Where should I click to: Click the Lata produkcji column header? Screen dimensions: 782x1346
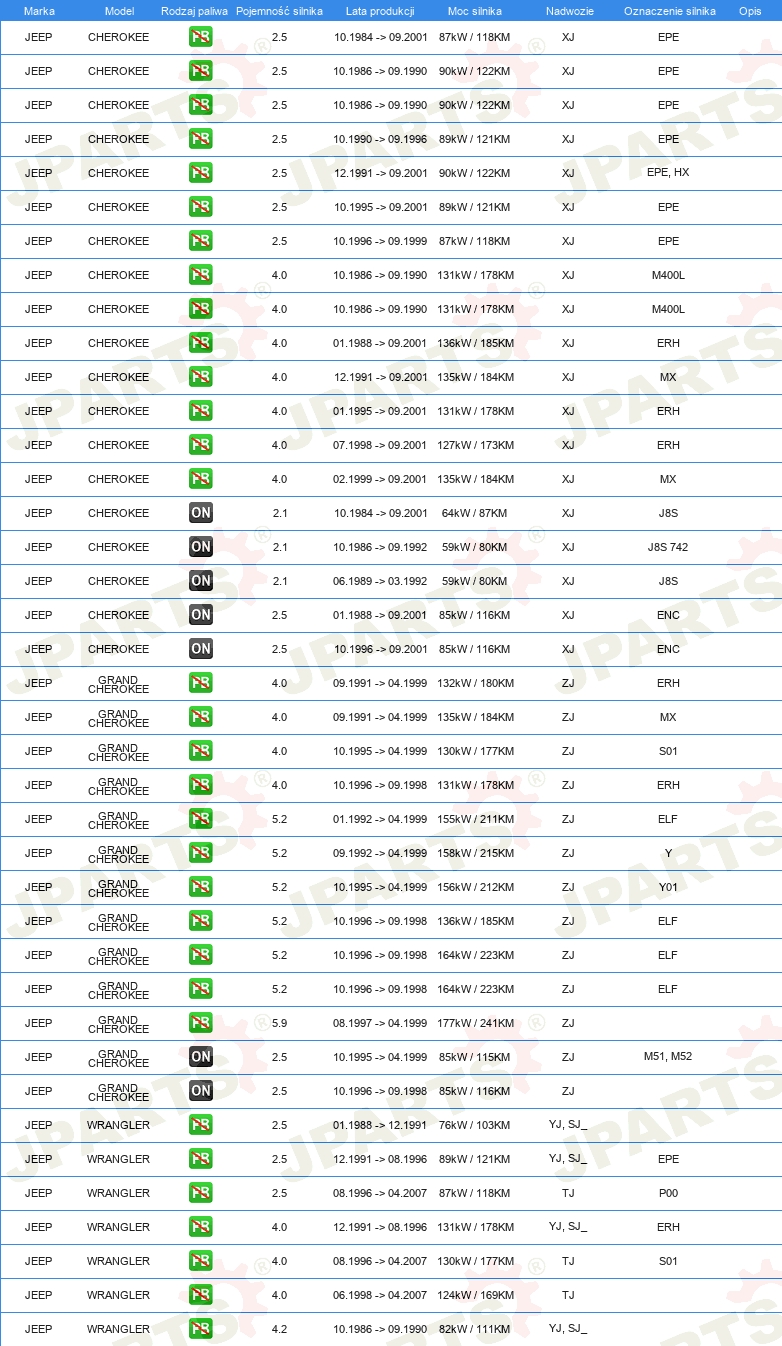pyautogui.click(x=380, y=11)
